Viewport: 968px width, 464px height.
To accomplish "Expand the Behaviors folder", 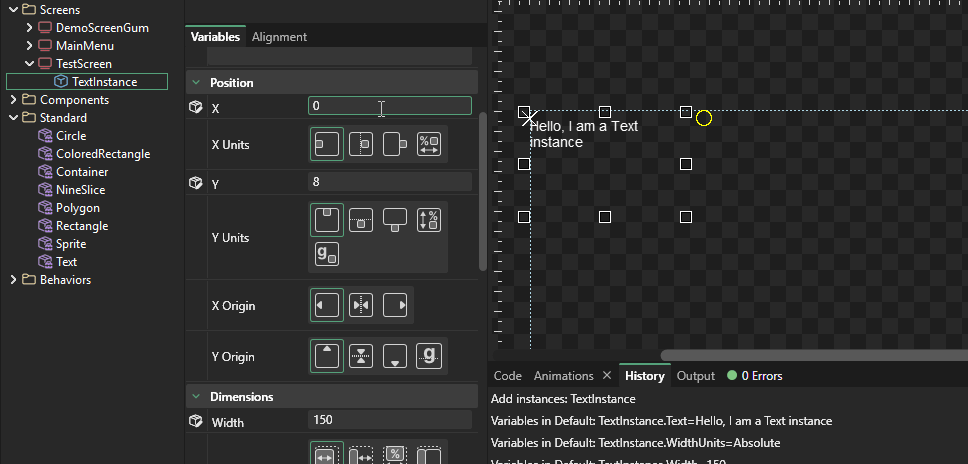I will (12, 280).
